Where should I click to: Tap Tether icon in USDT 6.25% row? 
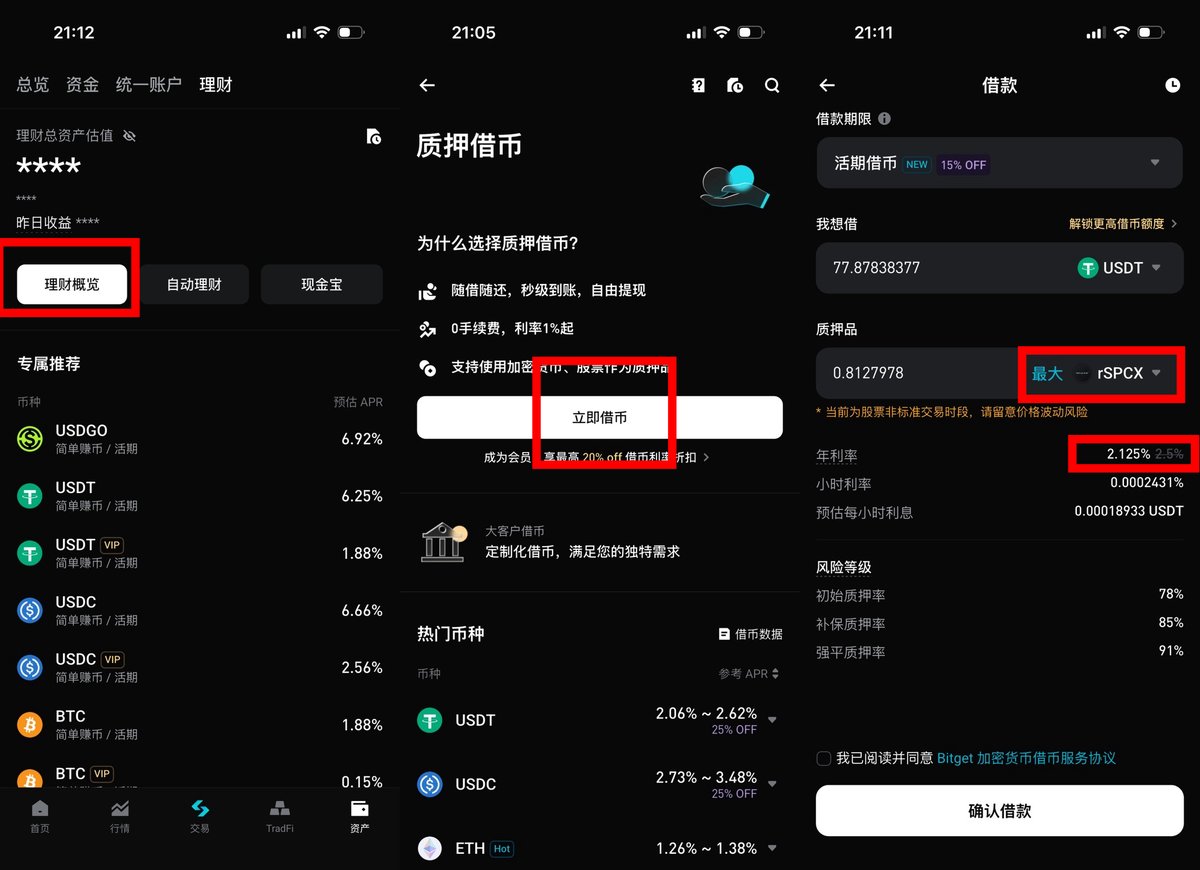30,495
